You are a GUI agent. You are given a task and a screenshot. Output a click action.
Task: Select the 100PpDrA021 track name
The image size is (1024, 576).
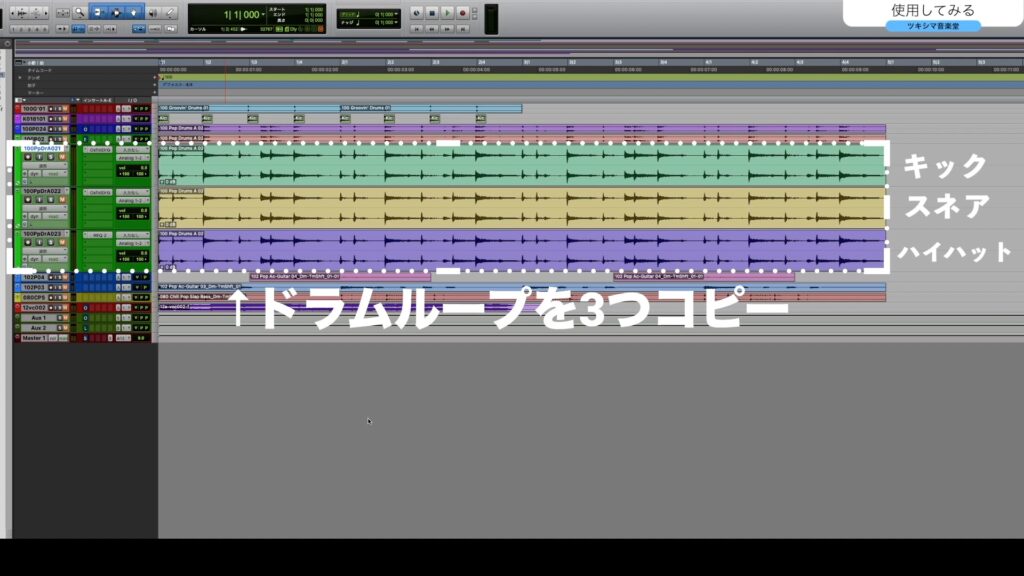(42, 149)
